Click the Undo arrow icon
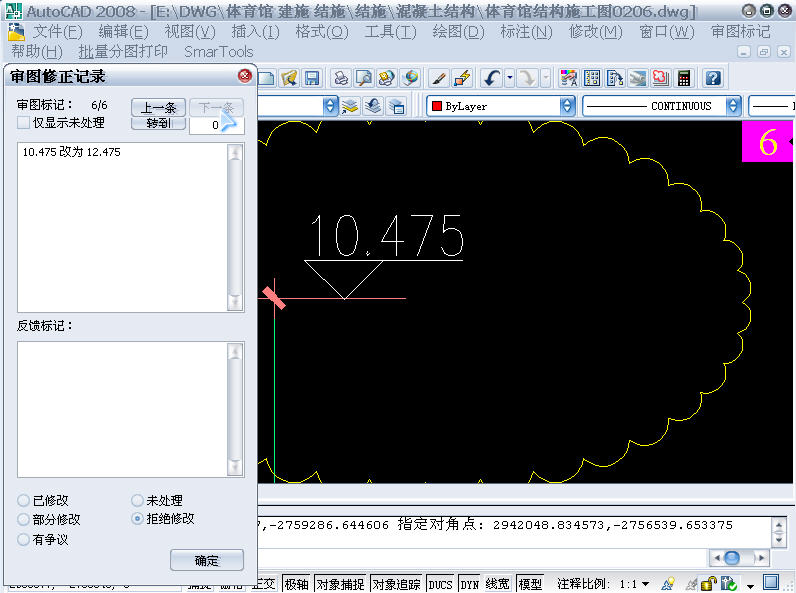 (x=492, y=78)
